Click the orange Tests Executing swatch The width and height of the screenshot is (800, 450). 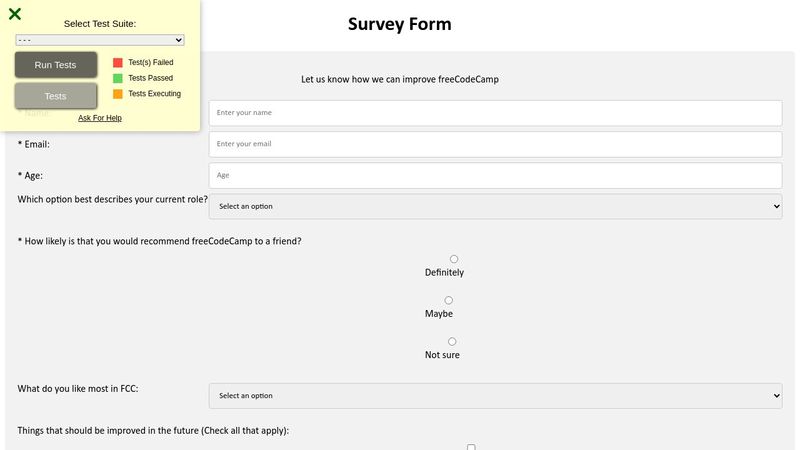(117, 94)
